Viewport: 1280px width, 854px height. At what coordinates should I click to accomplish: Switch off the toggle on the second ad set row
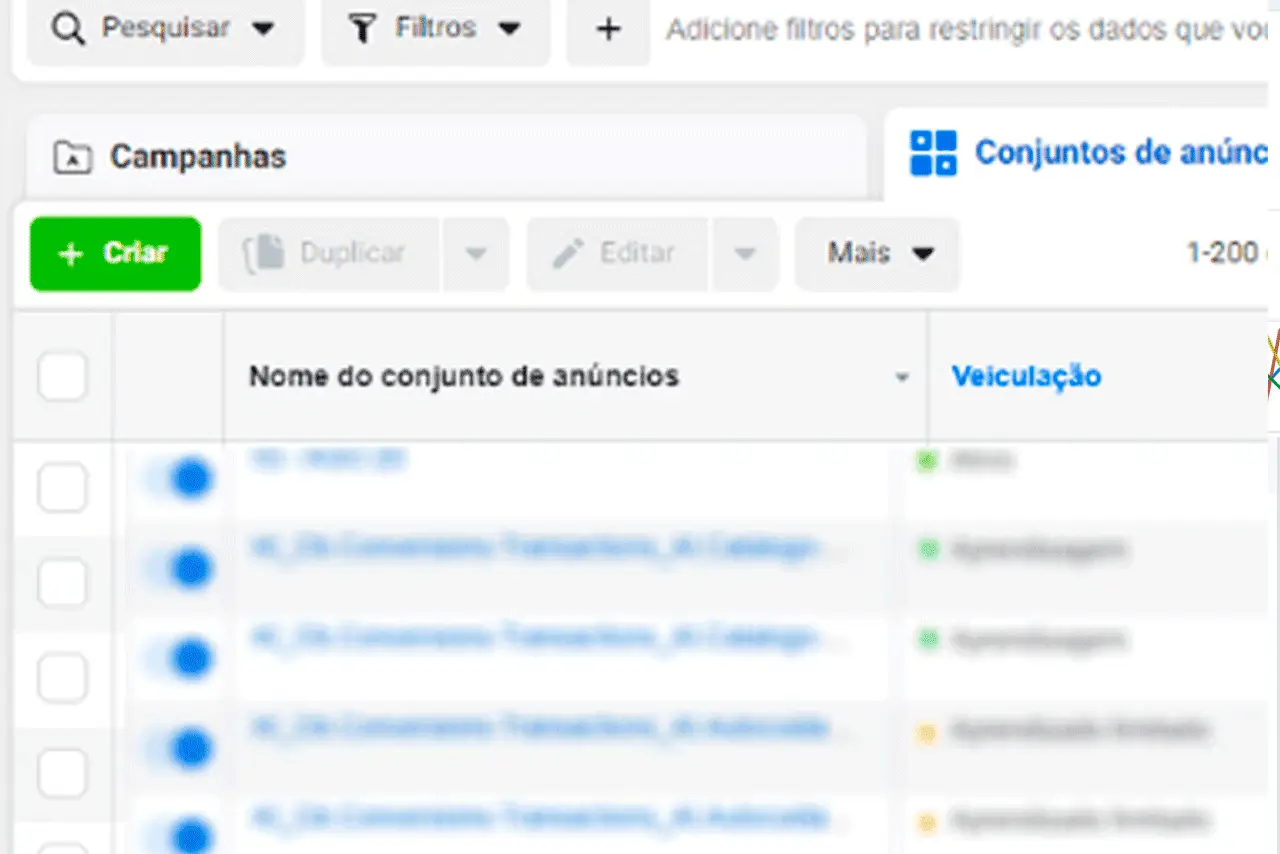click(180, 568)
